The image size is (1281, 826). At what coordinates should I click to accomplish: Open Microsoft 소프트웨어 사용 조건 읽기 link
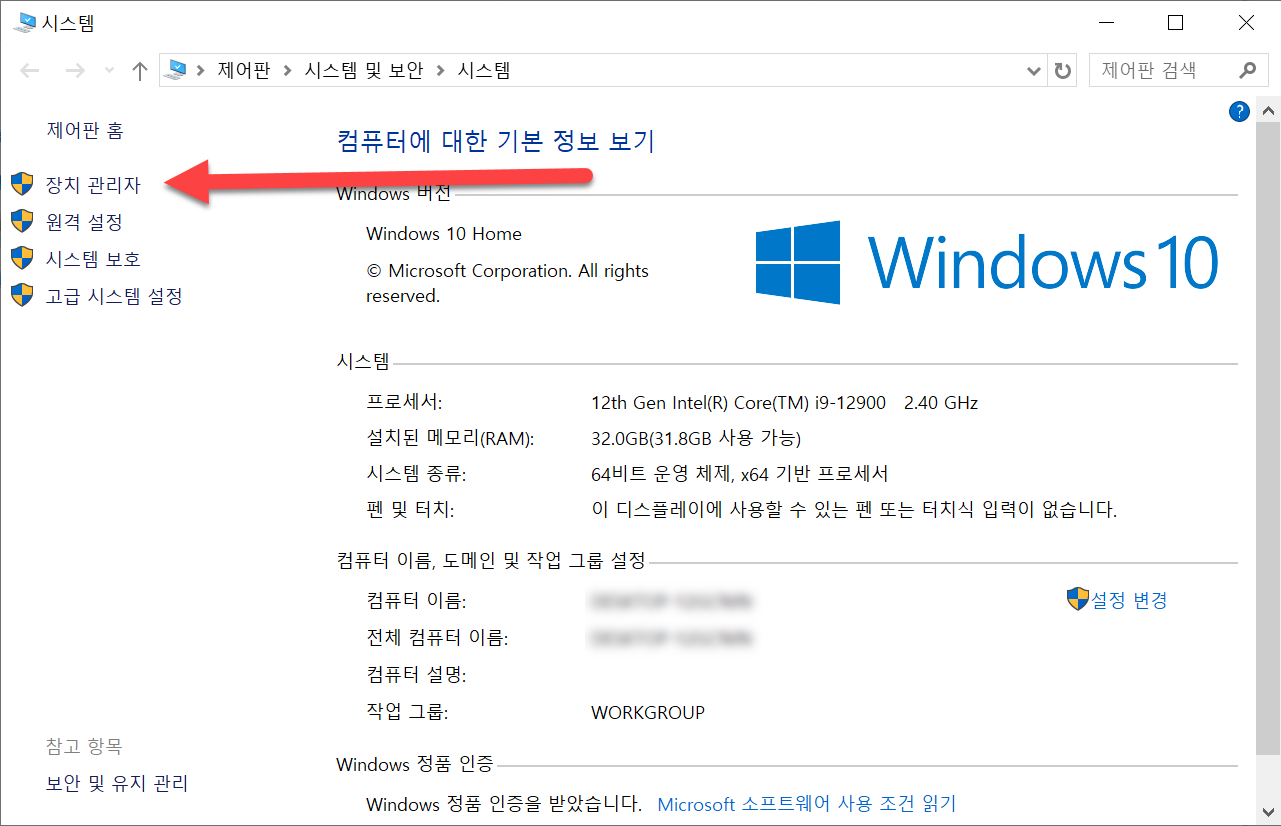click(x=806, y=804)
